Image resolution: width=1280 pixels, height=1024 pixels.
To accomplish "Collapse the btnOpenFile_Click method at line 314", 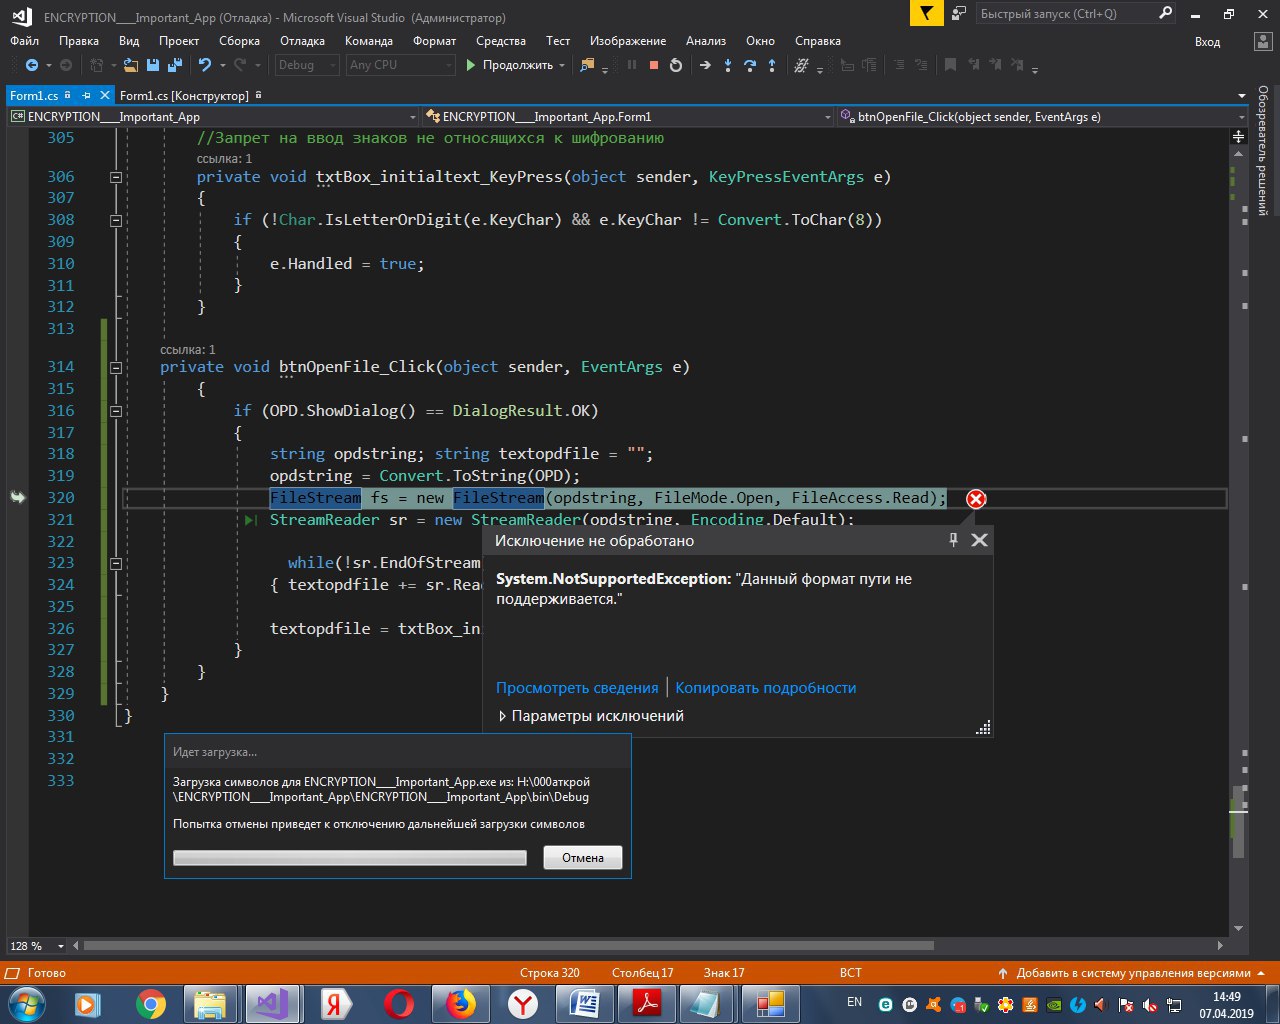I will tap(116, 367).
